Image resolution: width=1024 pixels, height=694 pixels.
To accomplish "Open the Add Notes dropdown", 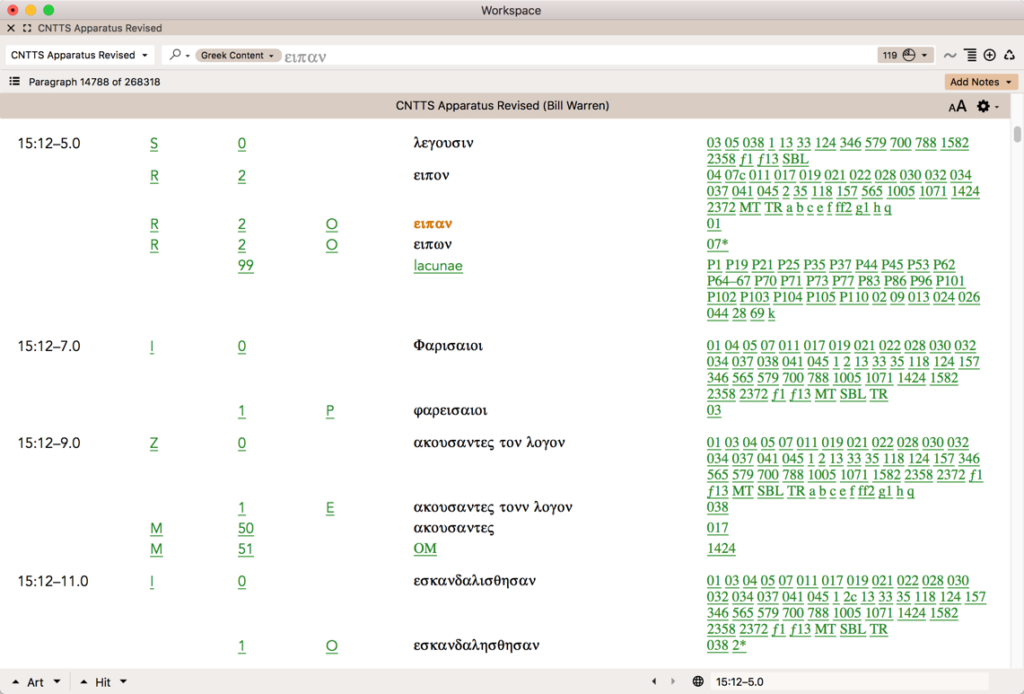I will pyautogui.click(x=980, y=82).
